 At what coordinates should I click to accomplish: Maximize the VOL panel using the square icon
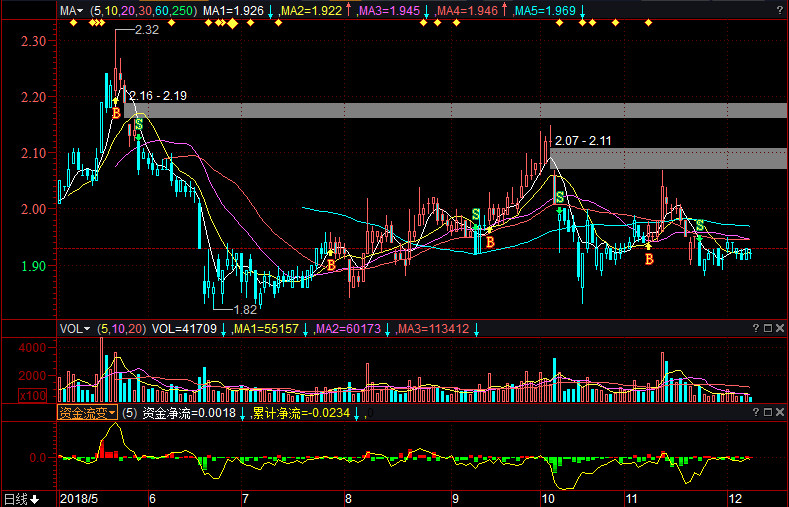click(767, 328)
